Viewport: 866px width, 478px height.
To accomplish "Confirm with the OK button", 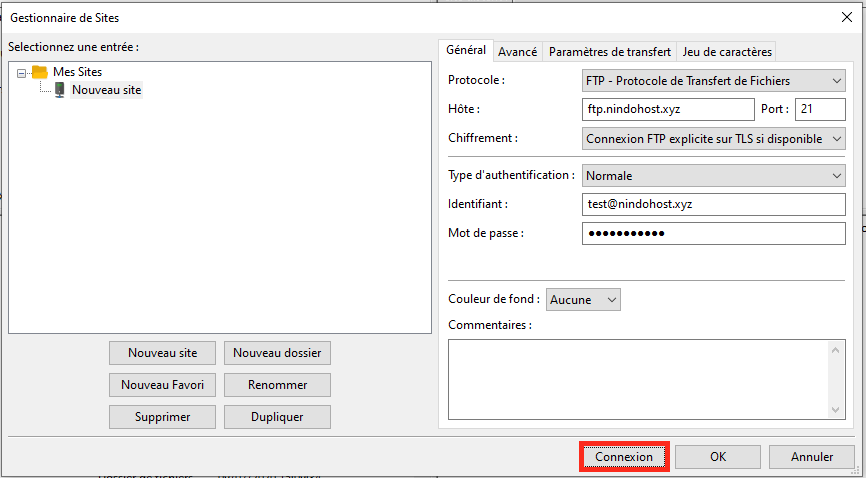I will pyautogui.click(x=718, y=457).
